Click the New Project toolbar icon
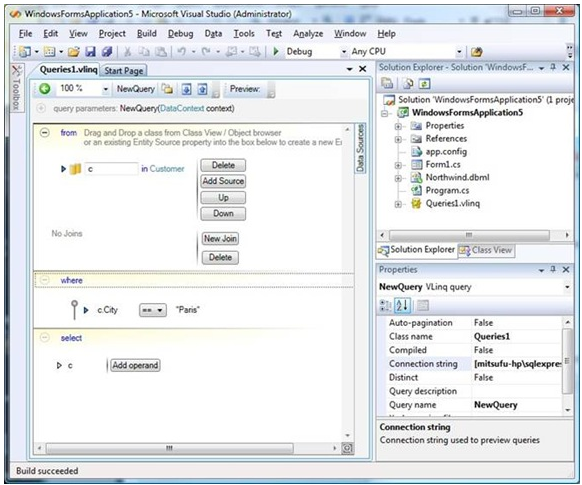 tap(25, 52)
